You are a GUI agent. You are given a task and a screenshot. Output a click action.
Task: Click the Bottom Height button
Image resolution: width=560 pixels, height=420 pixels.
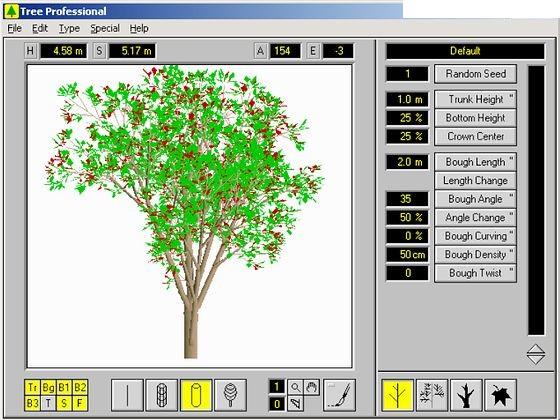tap(475, 118)
